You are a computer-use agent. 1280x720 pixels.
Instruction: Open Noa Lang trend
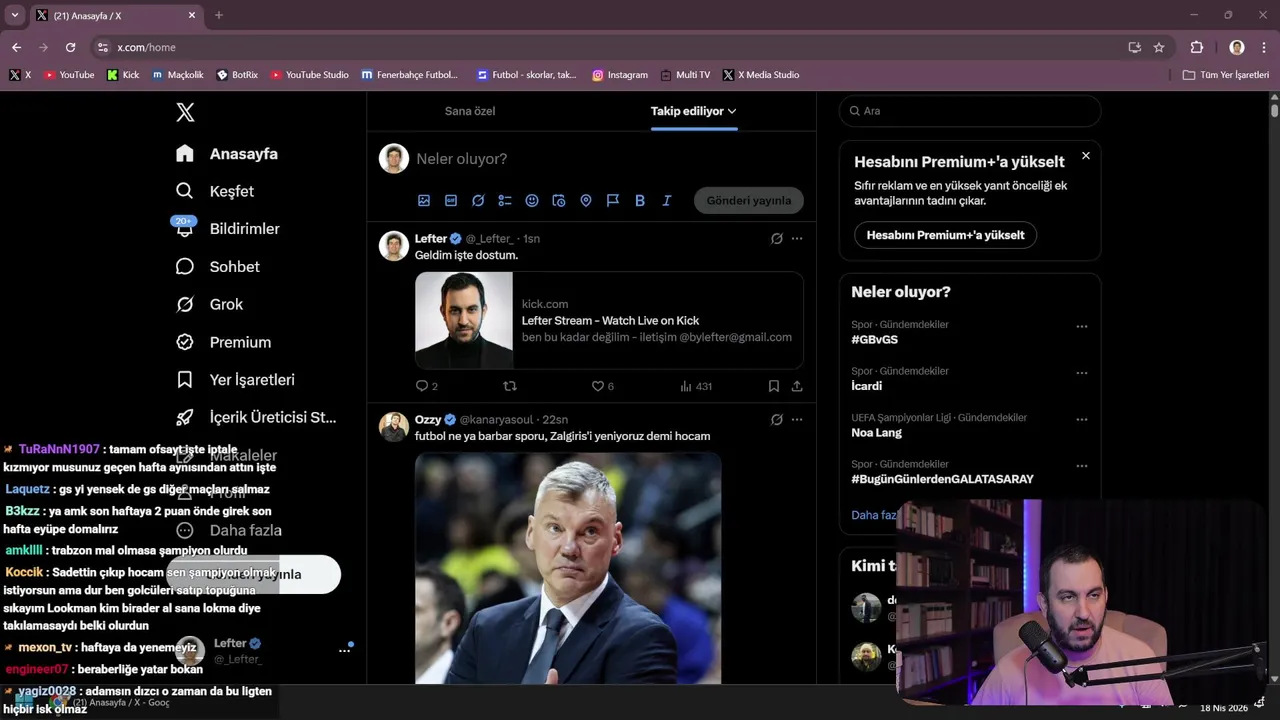(x=876, y=433)
